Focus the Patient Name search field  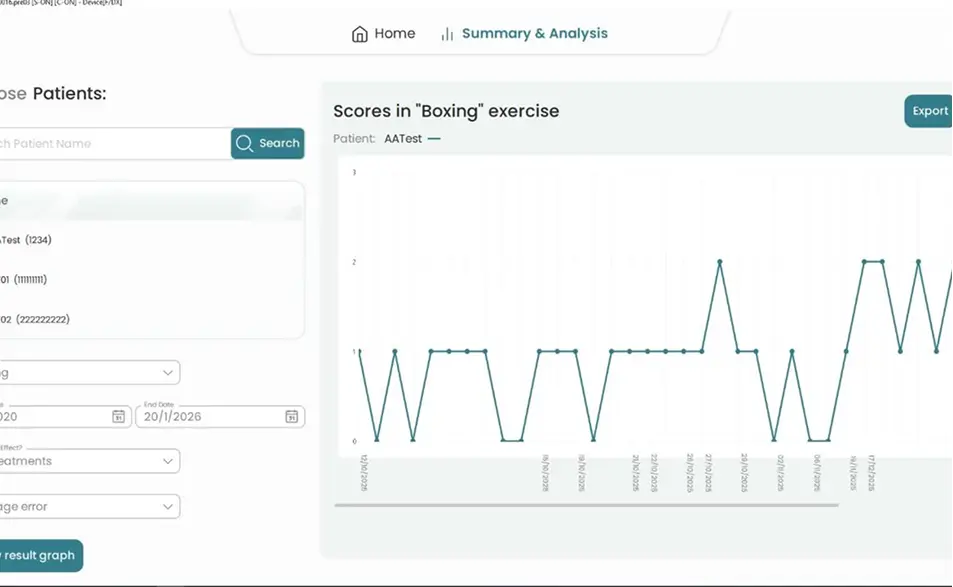pos(114,144)
